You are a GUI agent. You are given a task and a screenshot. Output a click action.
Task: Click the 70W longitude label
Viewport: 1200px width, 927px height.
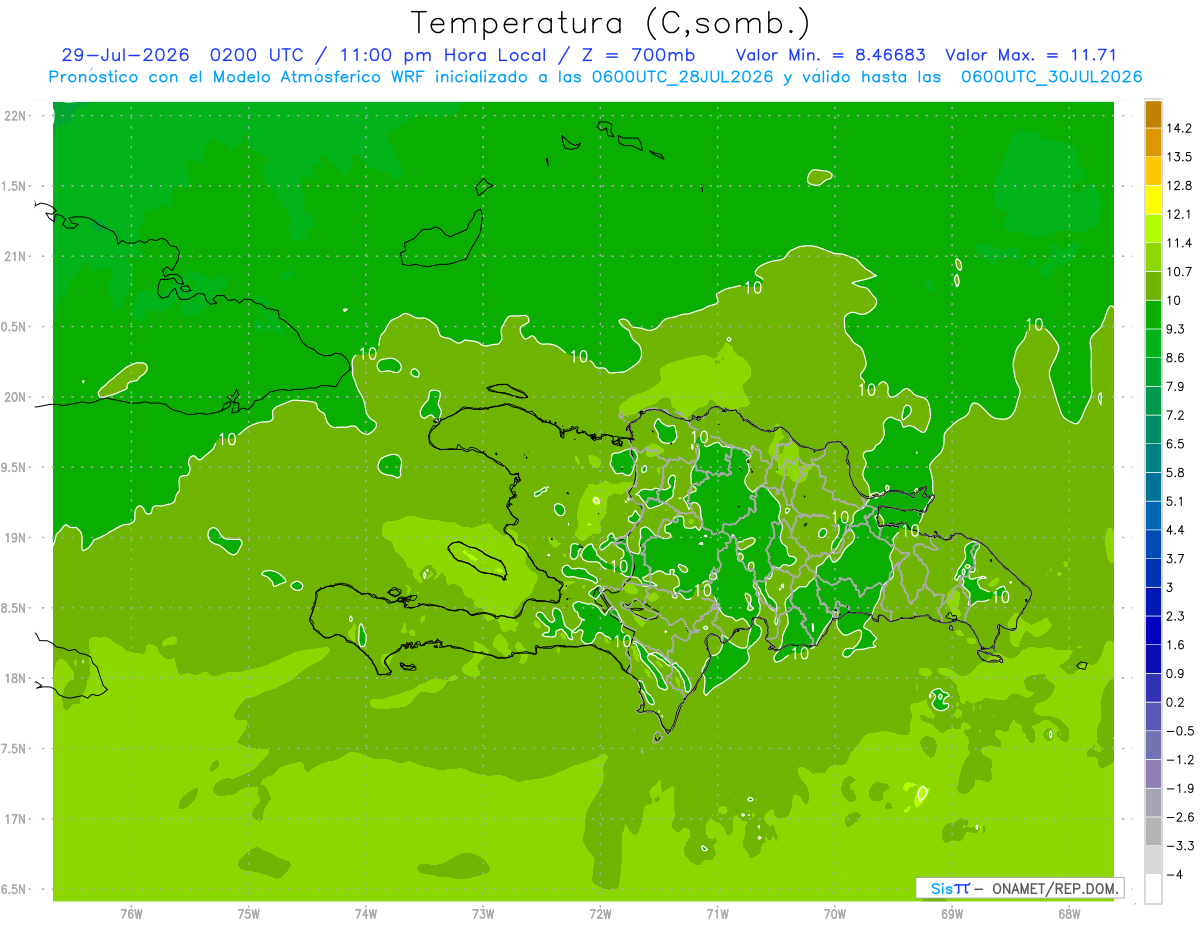(x=834, y=914)
